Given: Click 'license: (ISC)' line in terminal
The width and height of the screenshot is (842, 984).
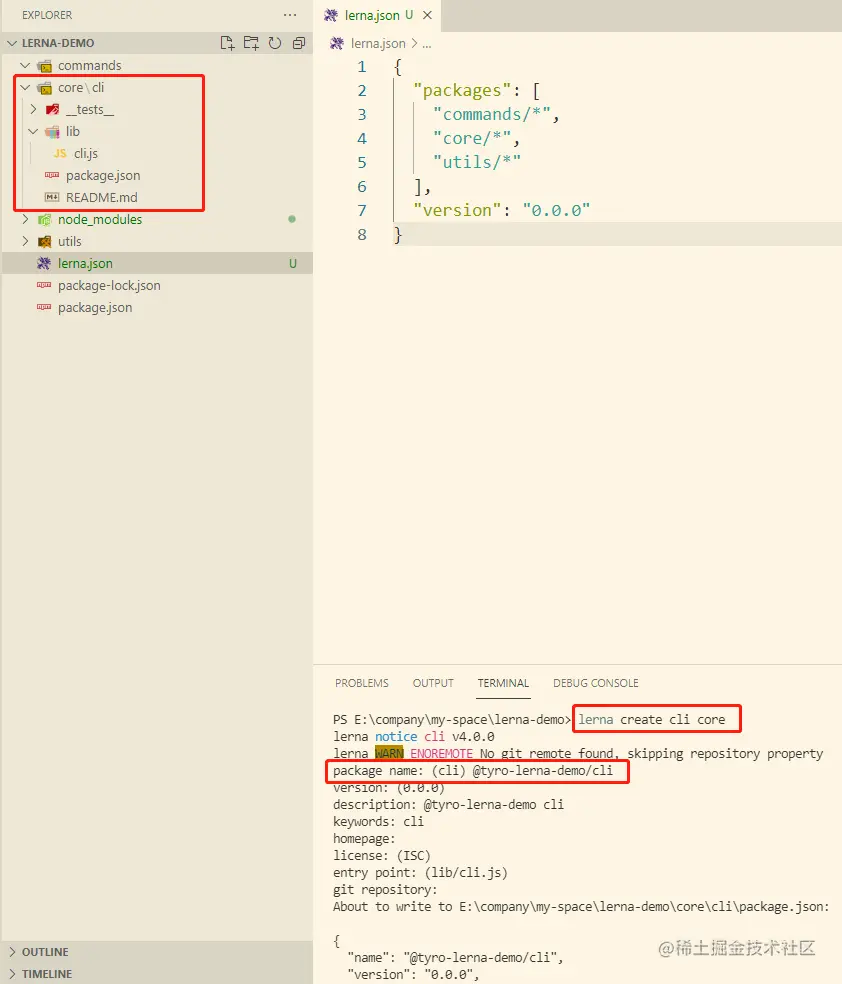Looking at the screenshot, I should pyautogui.click(x=381, y=855).
